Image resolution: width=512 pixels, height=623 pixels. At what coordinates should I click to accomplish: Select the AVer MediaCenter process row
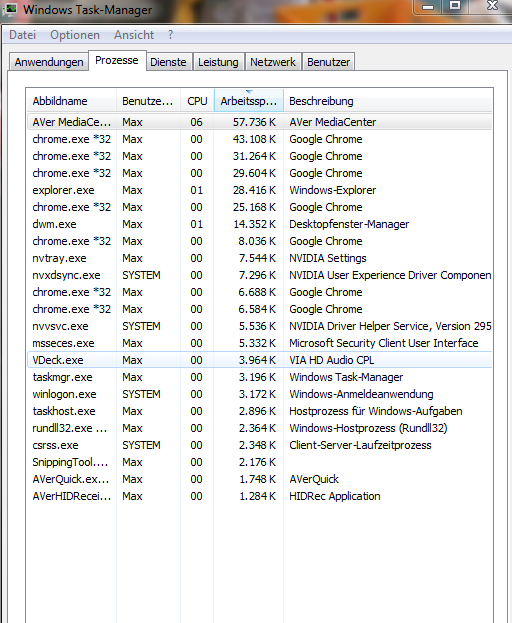pos(260,122)
